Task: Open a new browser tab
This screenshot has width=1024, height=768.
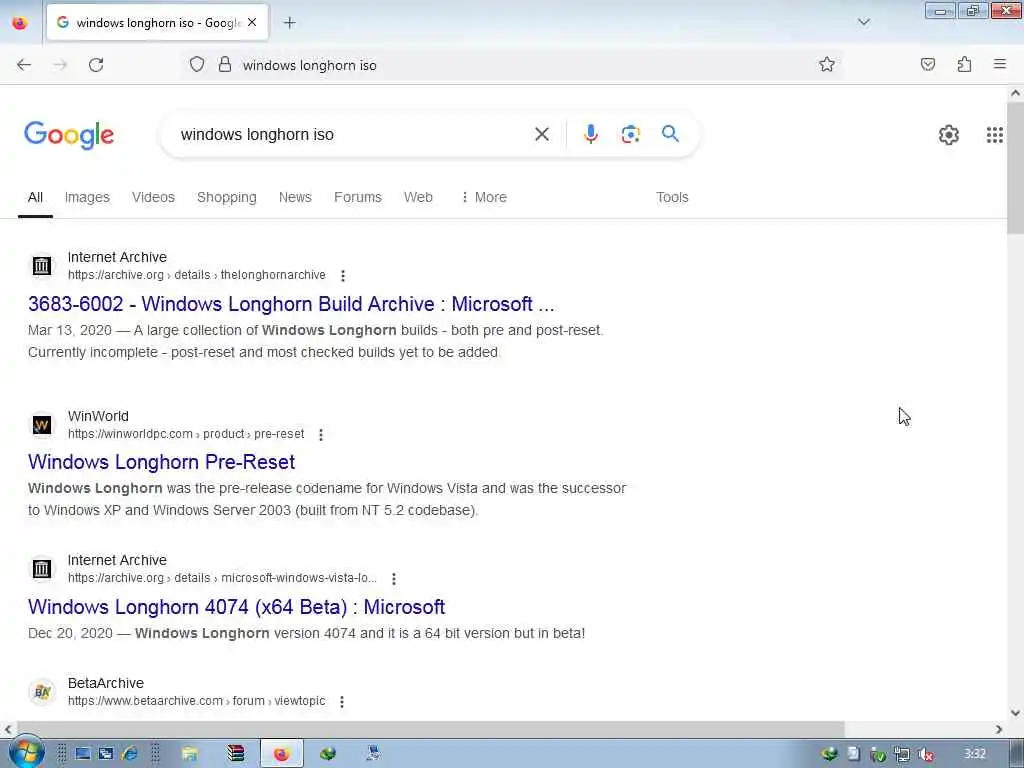Action: click(x=289, y=23)
